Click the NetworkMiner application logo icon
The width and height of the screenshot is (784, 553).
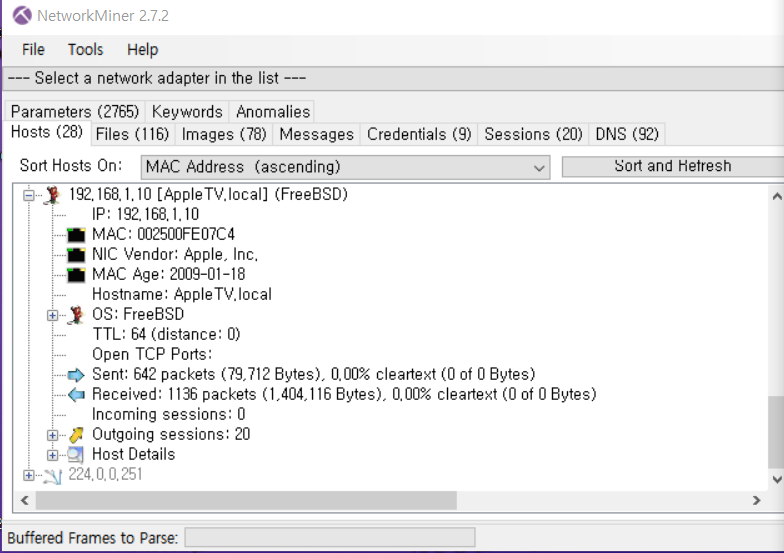click(22, 16)
